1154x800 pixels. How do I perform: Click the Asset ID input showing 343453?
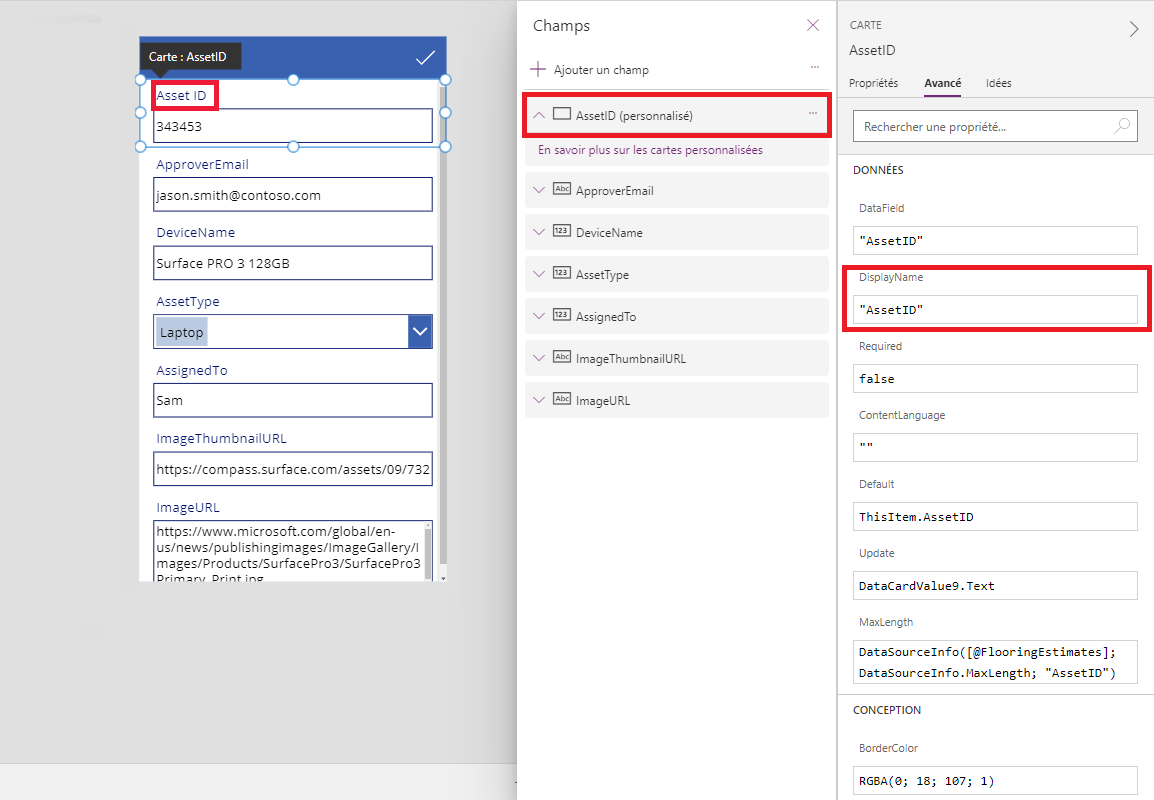click(293, 126)
